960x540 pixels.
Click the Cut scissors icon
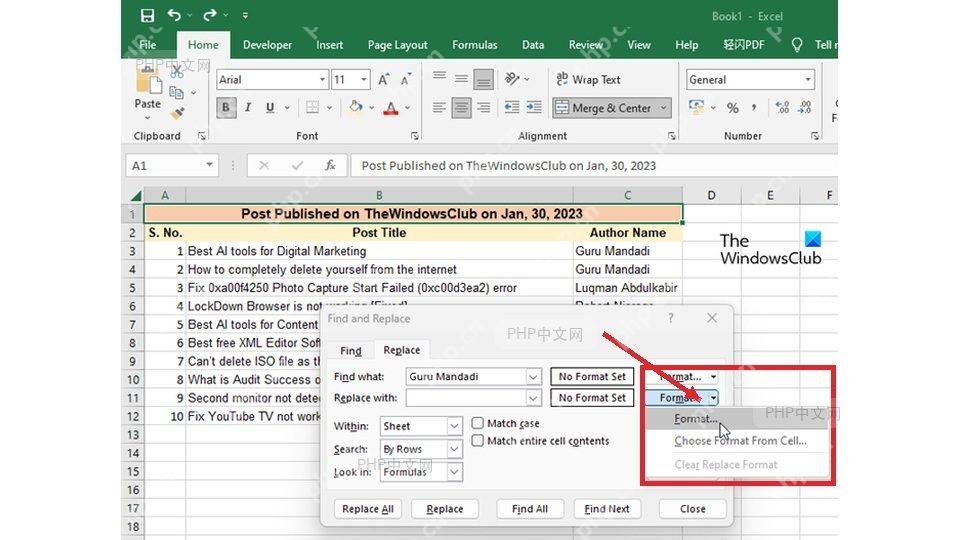[x=176, y=72]
